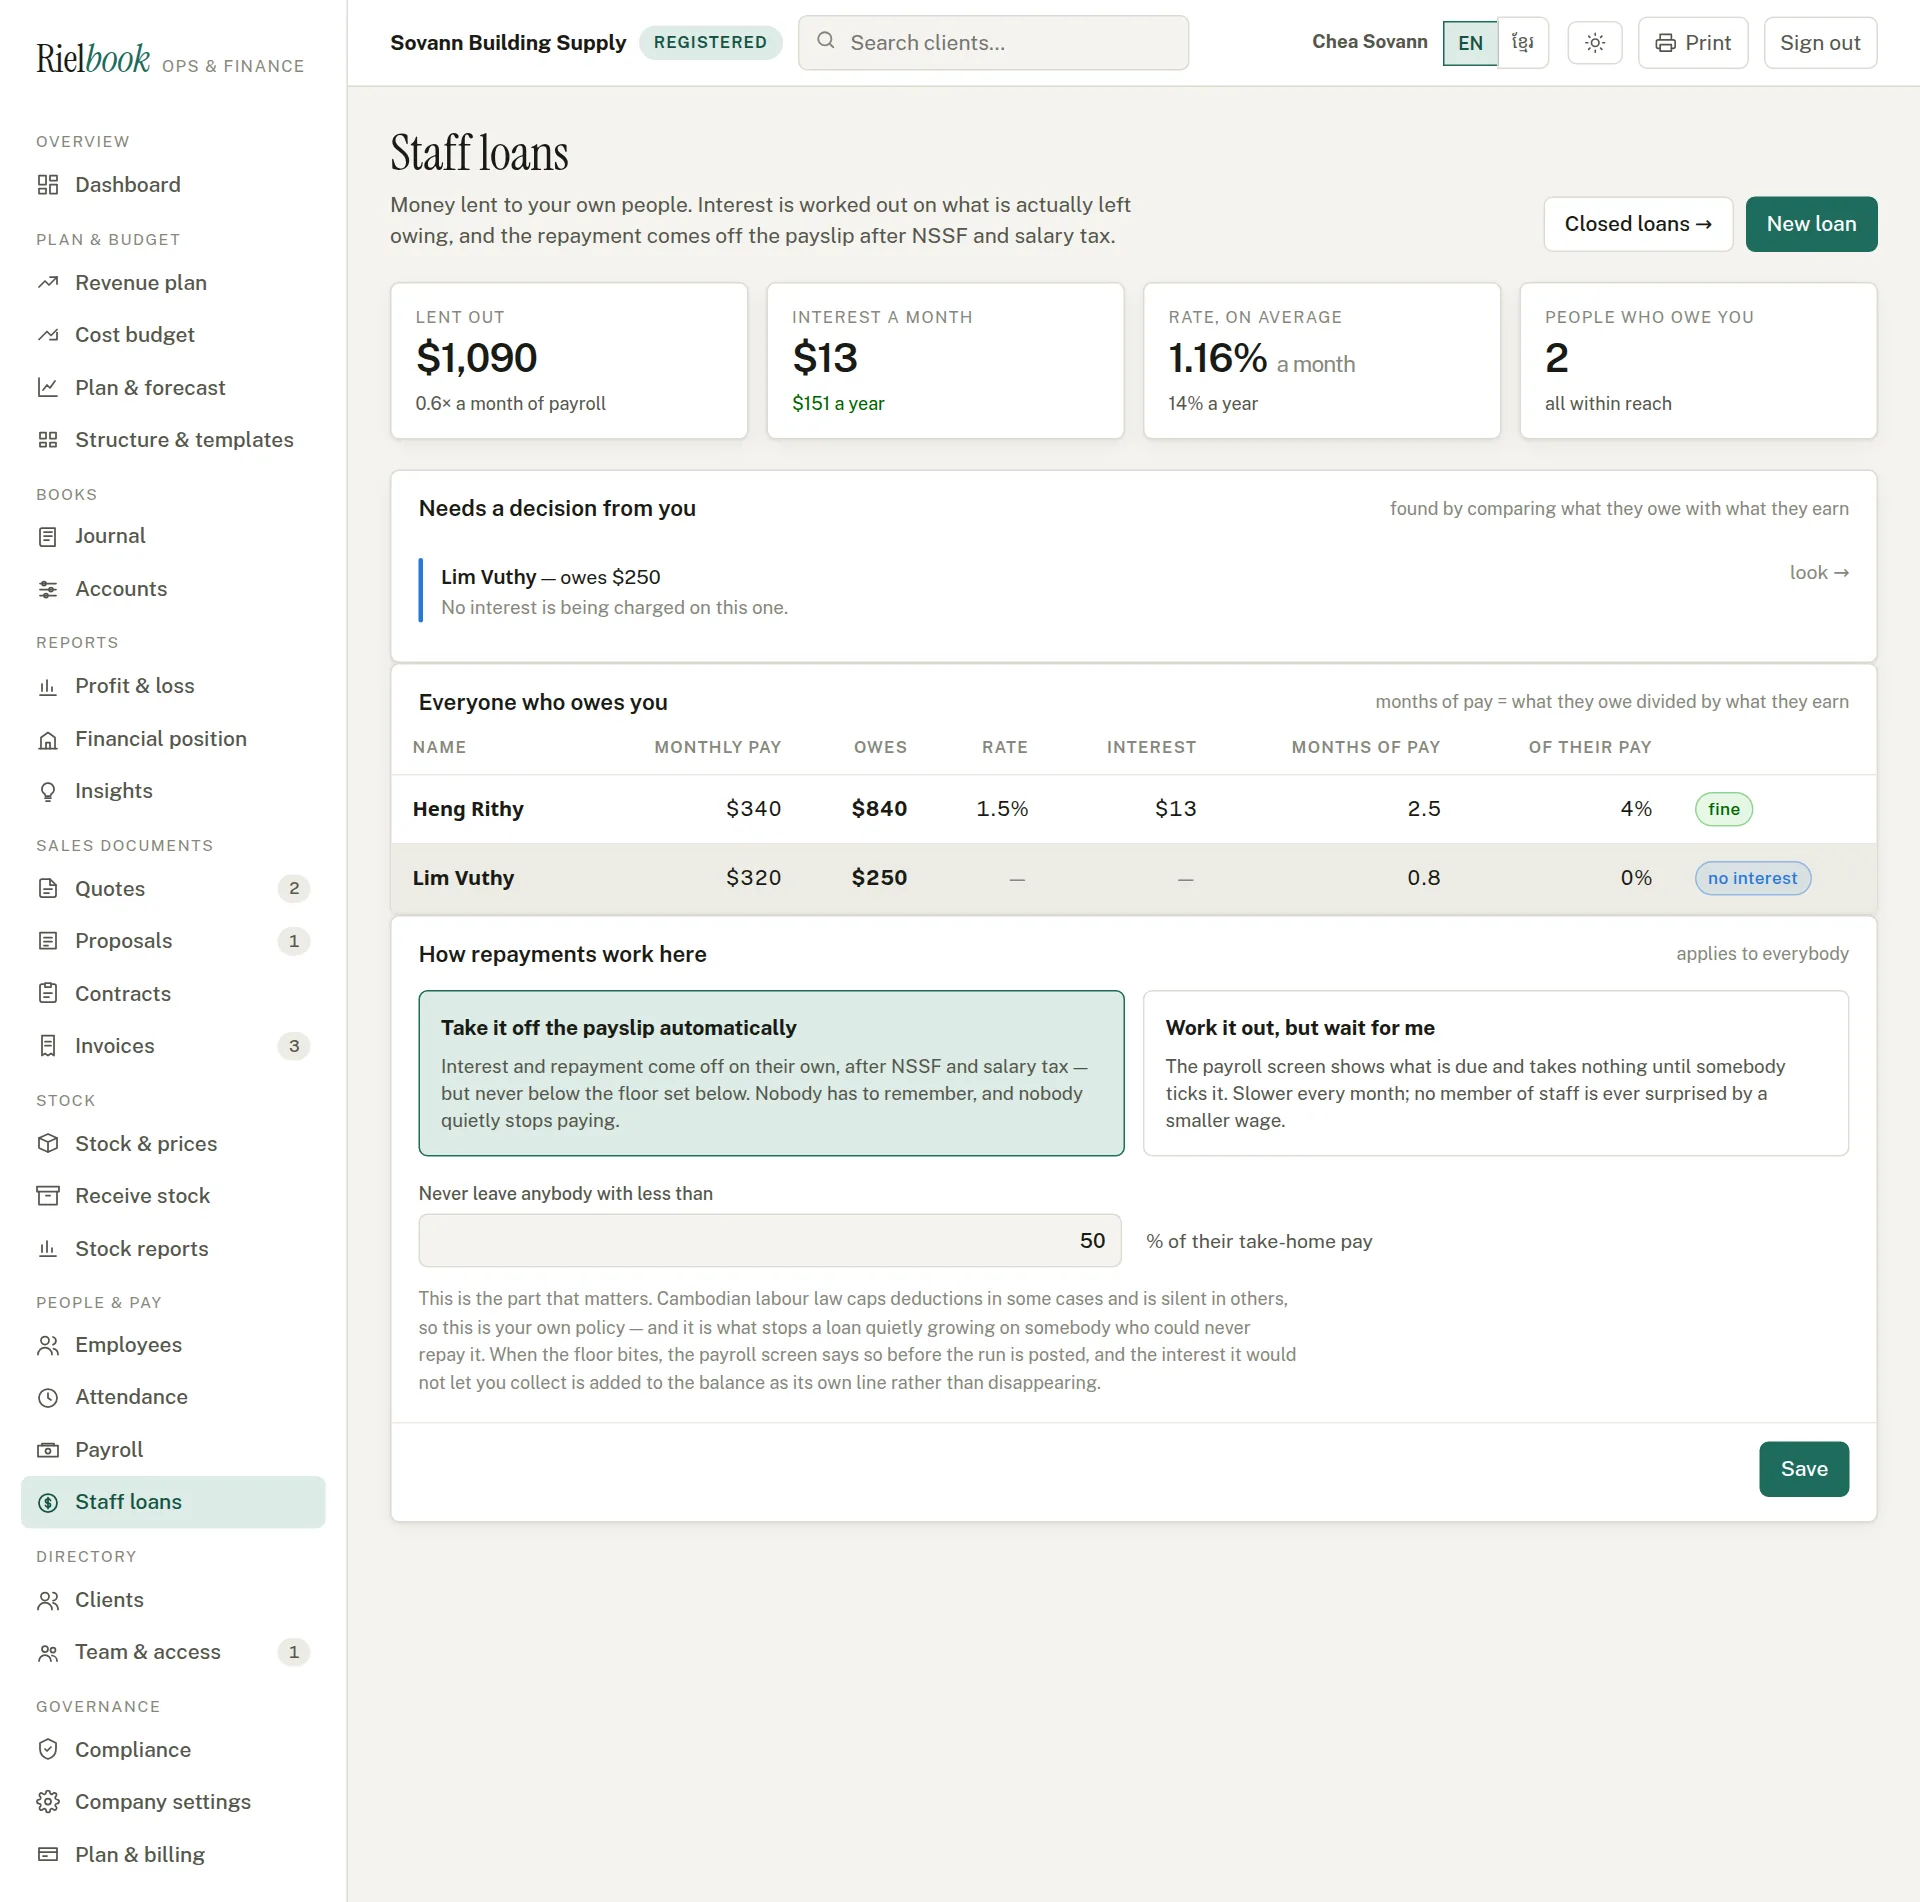This screenshot has height=1902, width=1920.
Task: Click the Insights lightbulb icon
Action: [48, 792]
